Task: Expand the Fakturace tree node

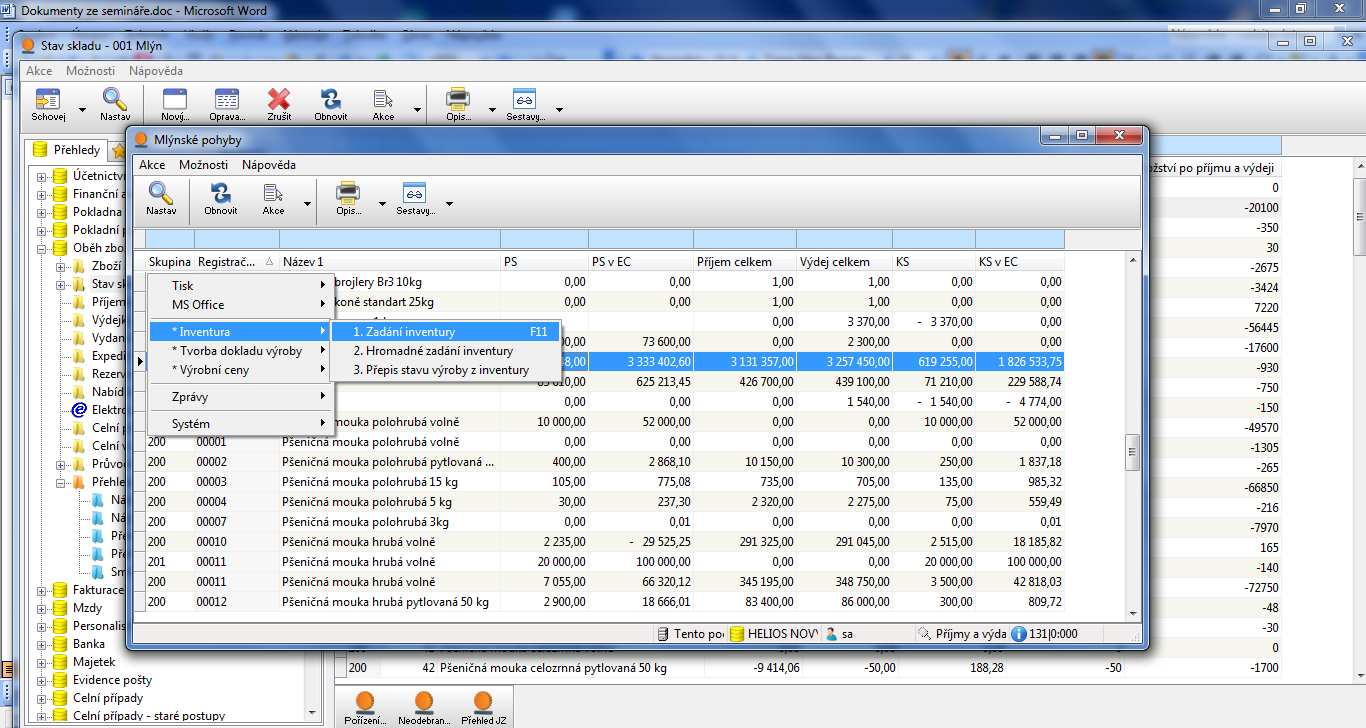Action: pyautogui.click(x=42, y=590)
